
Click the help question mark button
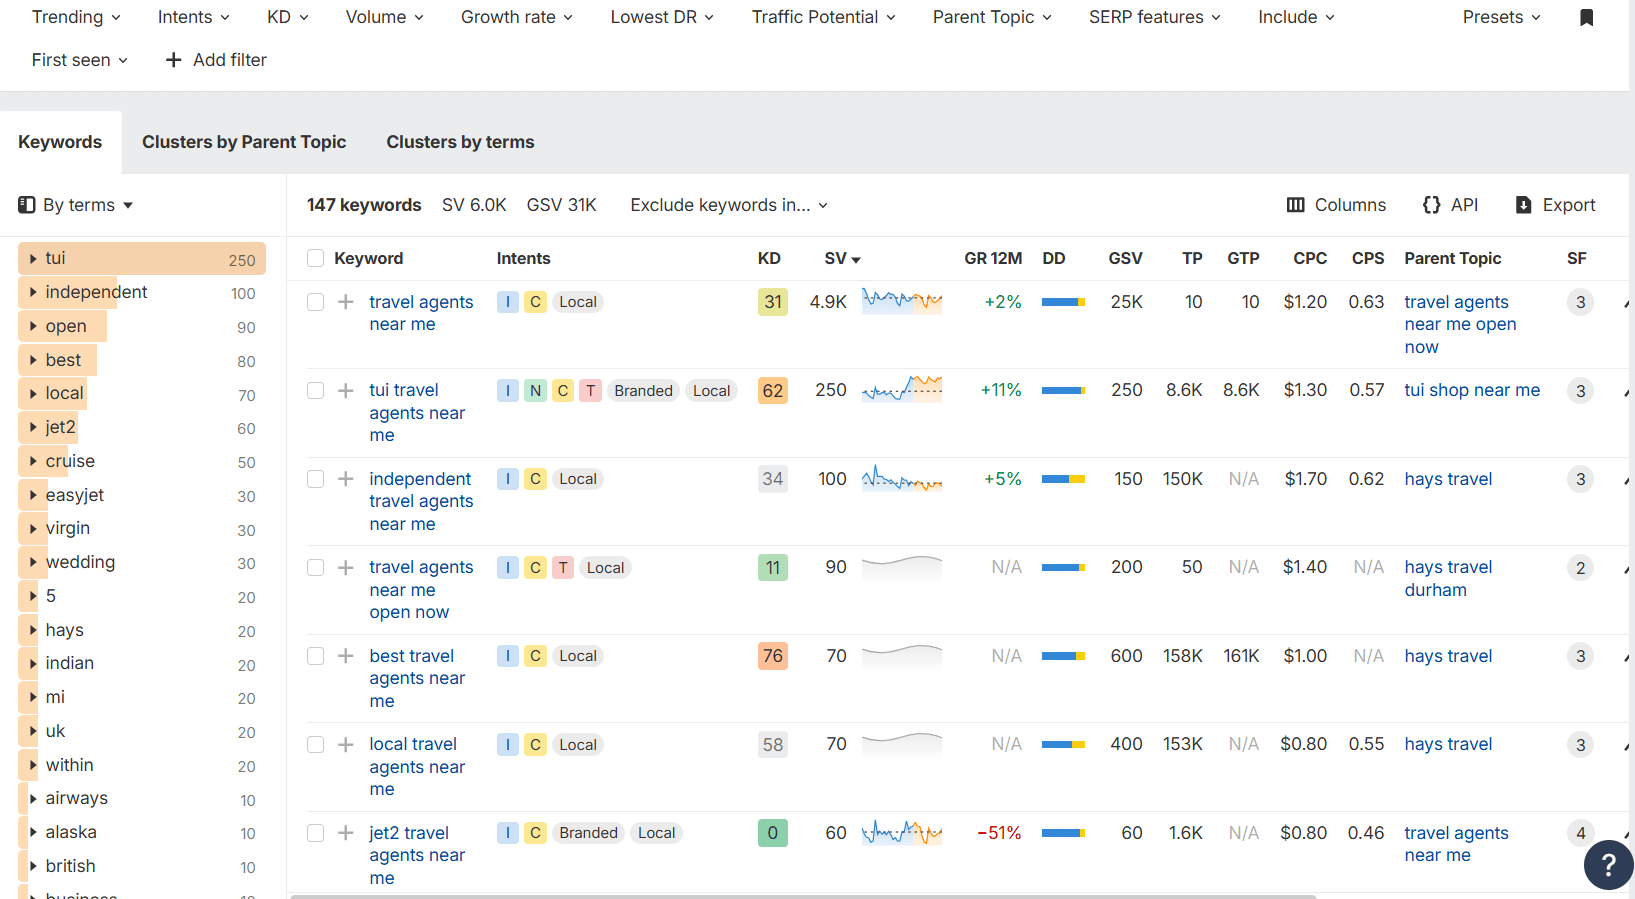click(1608, 865)
